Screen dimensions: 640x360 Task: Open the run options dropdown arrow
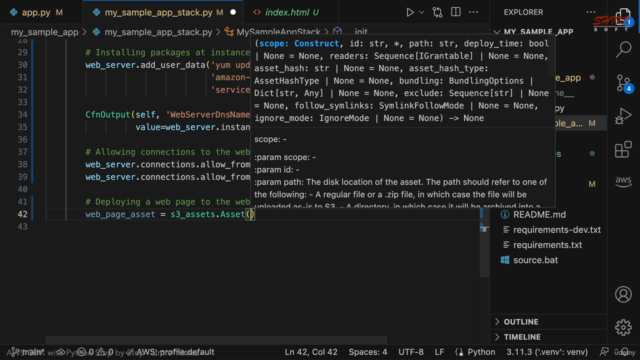tap(422, 12)
